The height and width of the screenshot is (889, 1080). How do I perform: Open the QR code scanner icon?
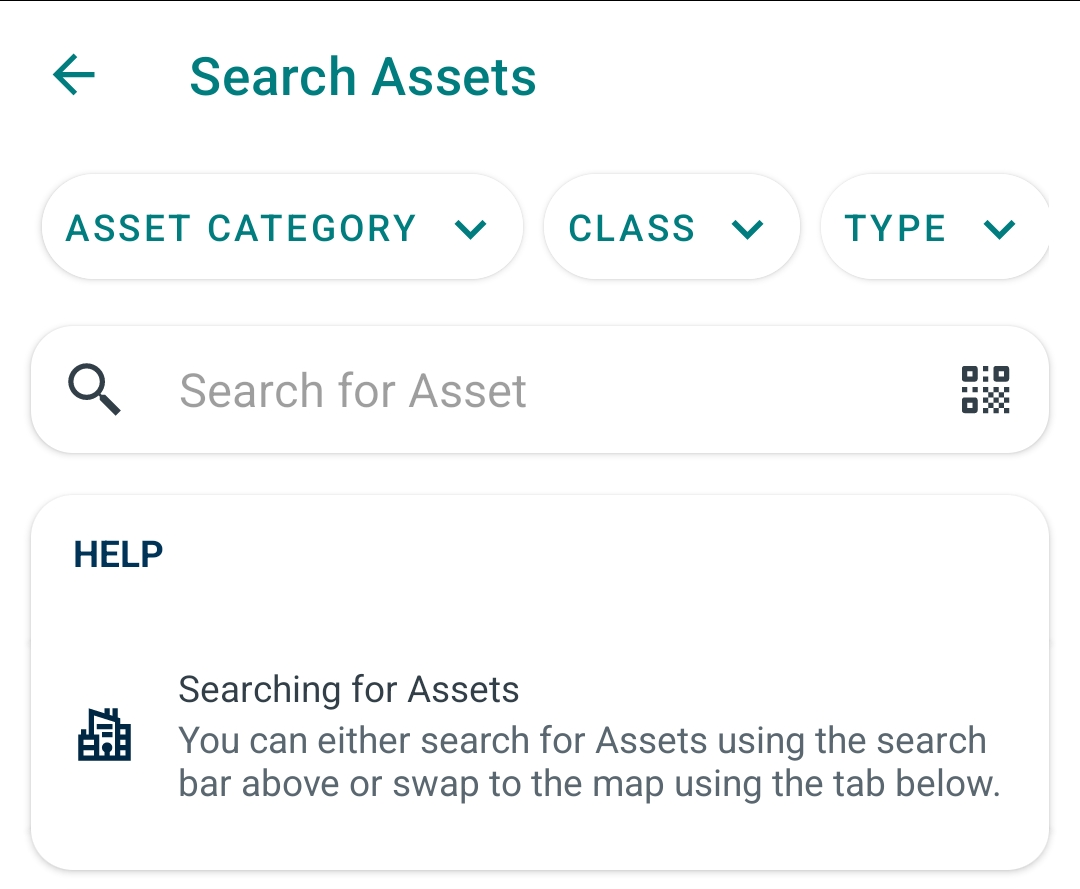pos(985,390)
